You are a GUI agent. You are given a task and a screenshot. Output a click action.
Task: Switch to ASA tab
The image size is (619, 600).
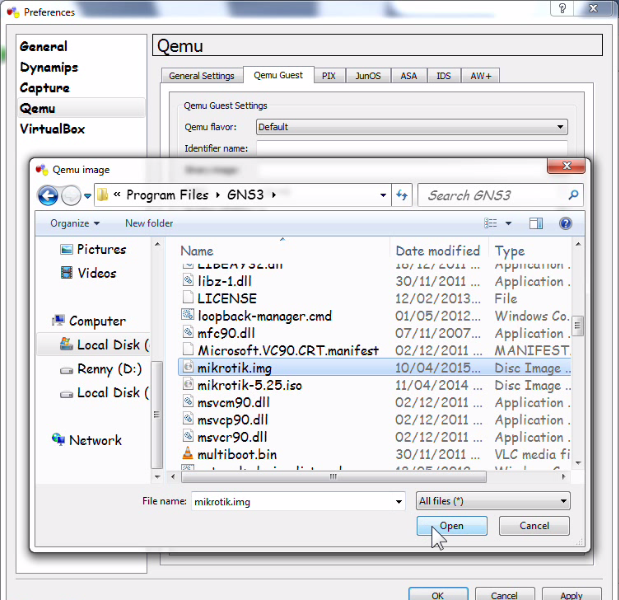[409, 75]
